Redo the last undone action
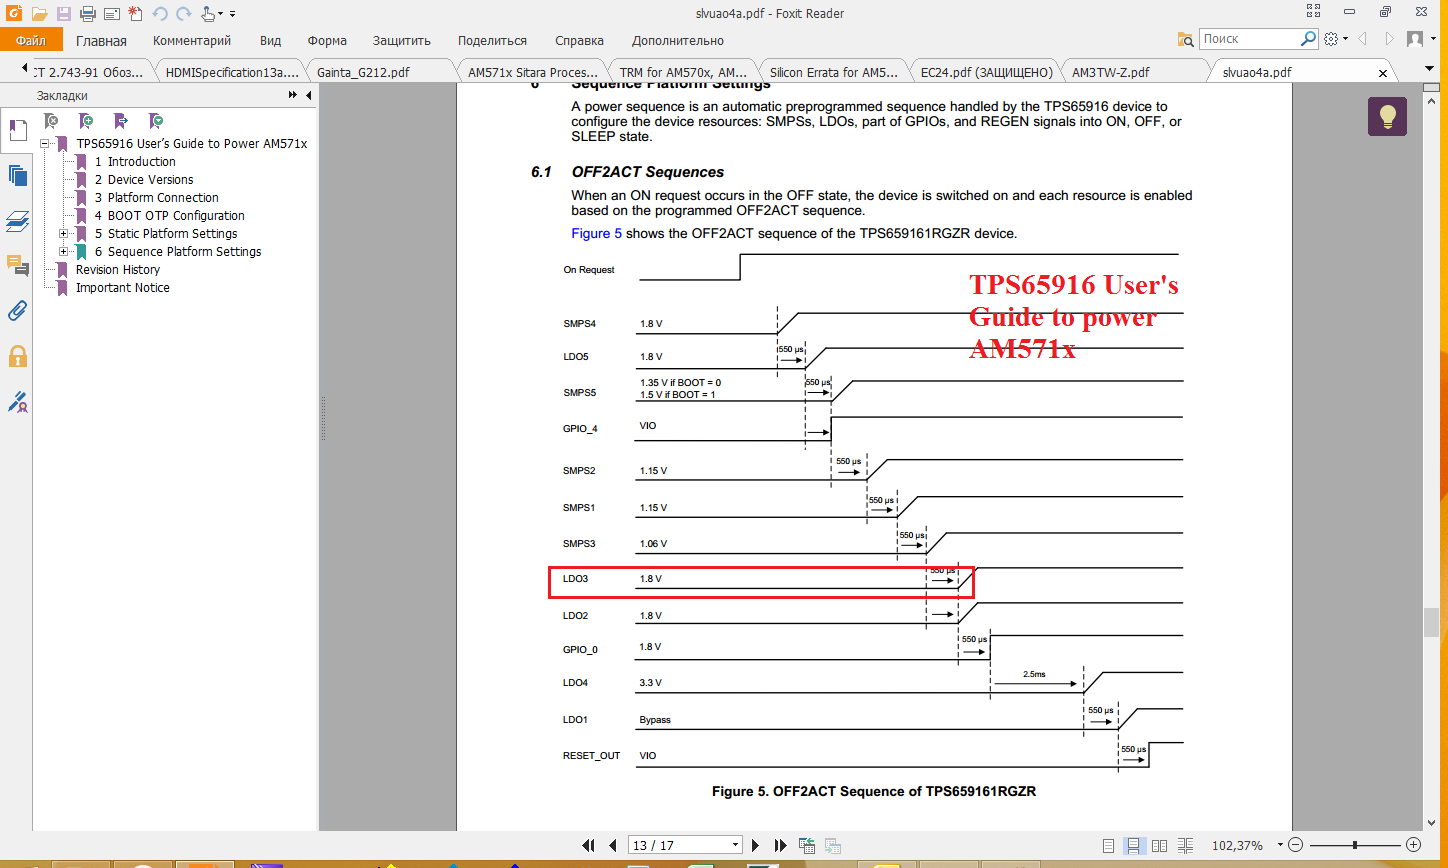This screenshot has width=1448, height=868. (x=183, y=14)
